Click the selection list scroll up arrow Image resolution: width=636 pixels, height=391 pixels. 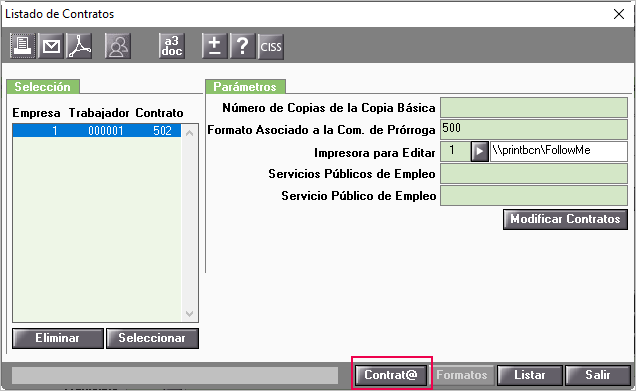coord(189,133)
